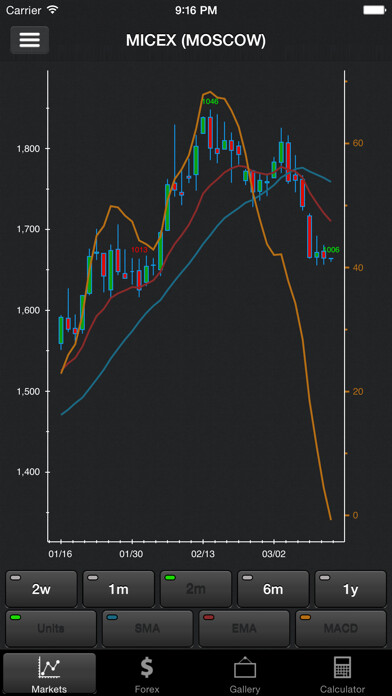Open the Markets tab
Viewport: 392px width, 696px height.
click(49, 674)
